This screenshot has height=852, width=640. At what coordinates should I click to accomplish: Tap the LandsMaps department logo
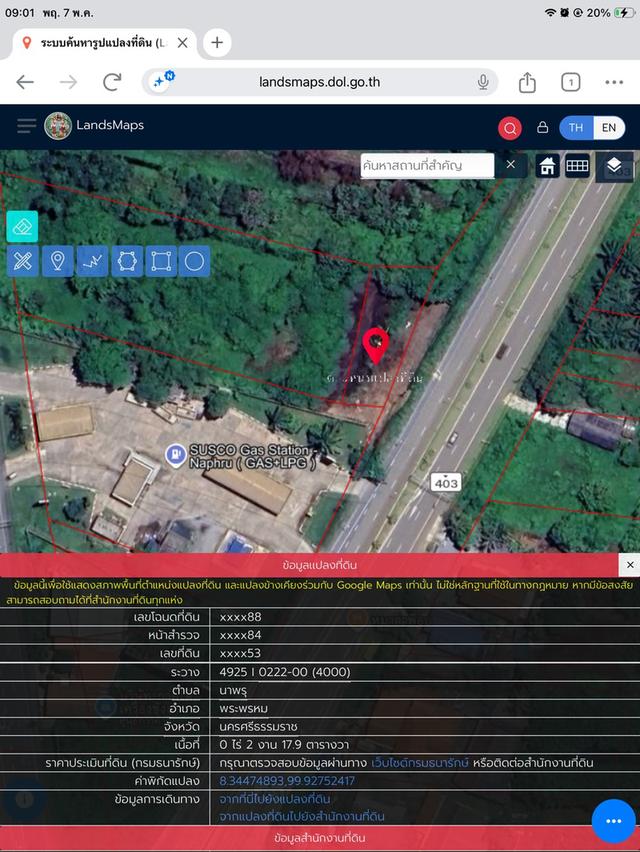click(x=58, y=126)
